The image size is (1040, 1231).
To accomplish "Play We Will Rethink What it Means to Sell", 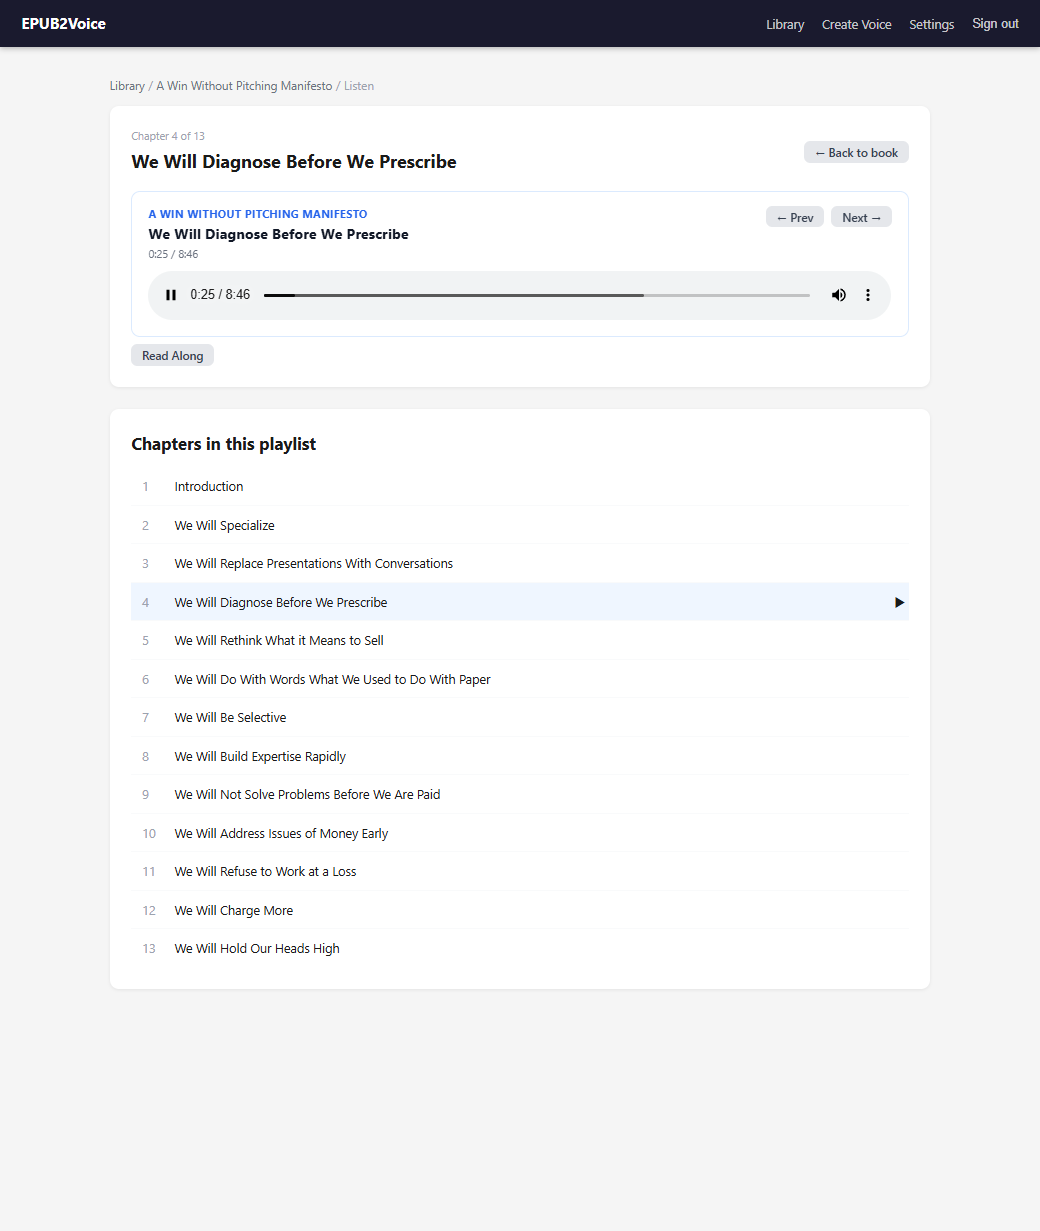I will click(520, 641).
